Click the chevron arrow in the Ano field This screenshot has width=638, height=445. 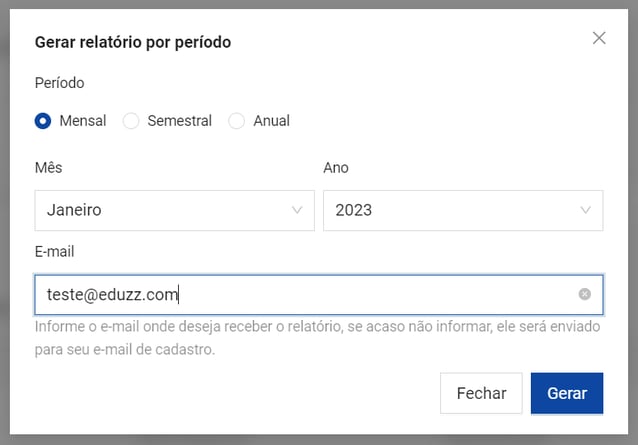[x=585, y=210]
